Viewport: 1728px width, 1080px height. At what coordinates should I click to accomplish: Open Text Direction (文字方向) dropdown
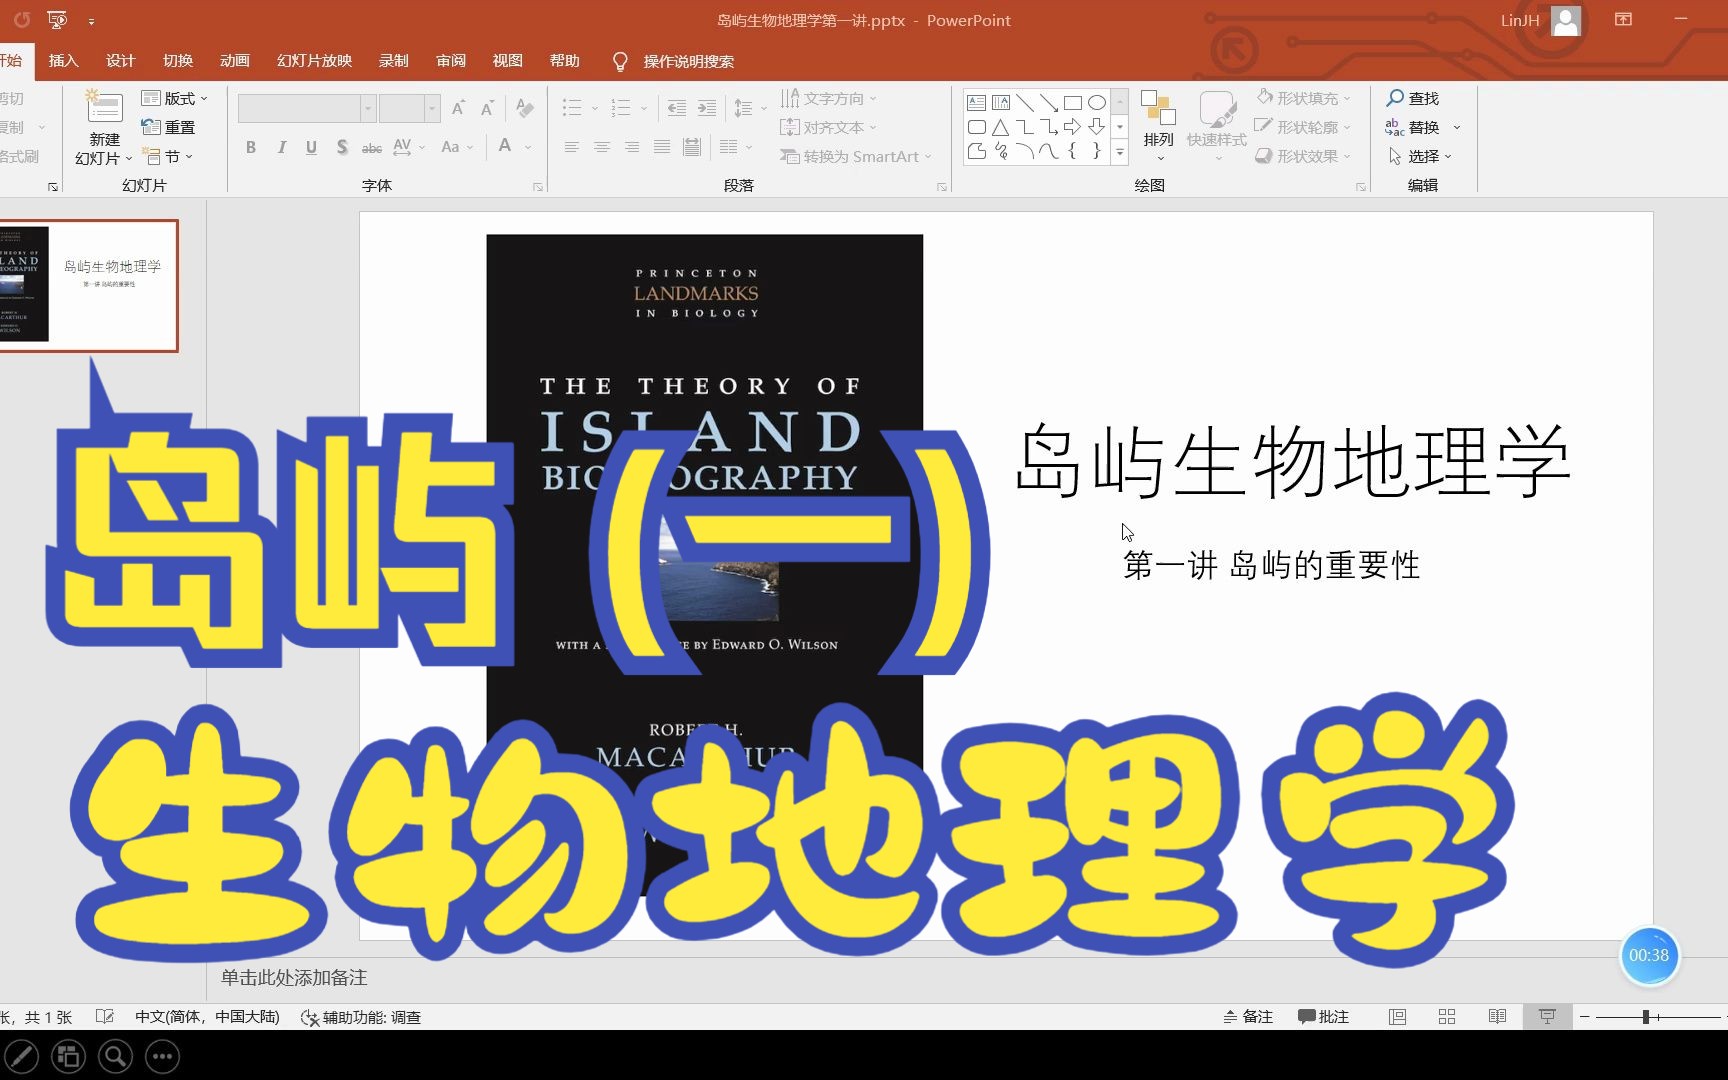tap(828, 98)
